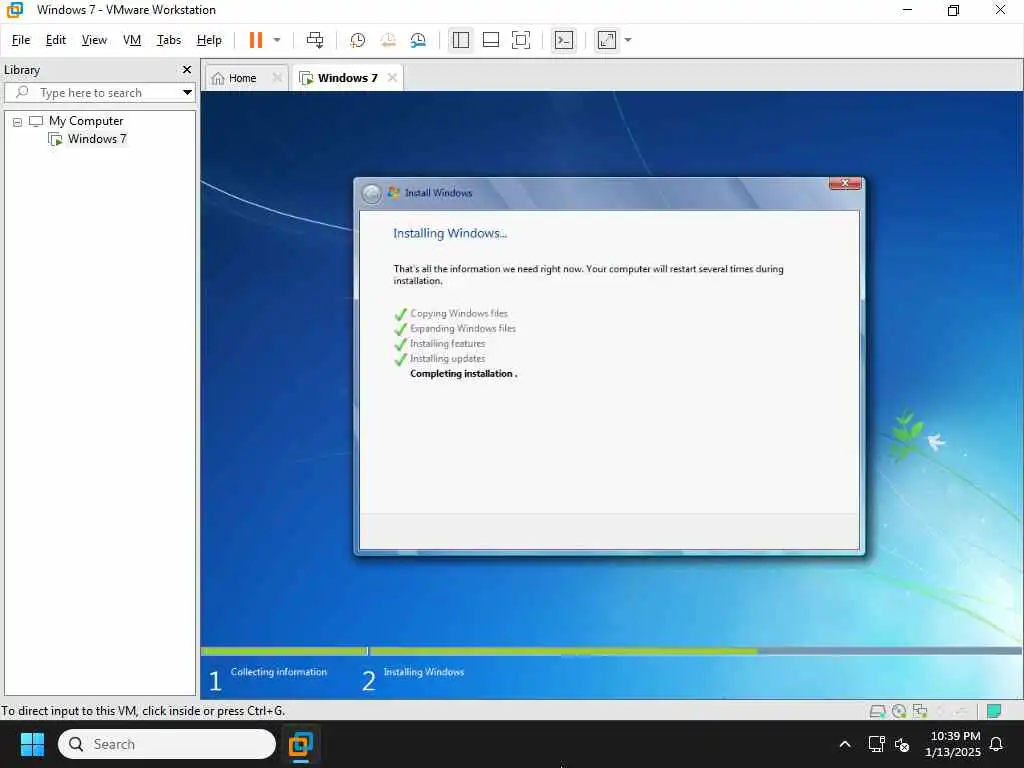
Task: Close the Home tab
Action: pos(277,77)
